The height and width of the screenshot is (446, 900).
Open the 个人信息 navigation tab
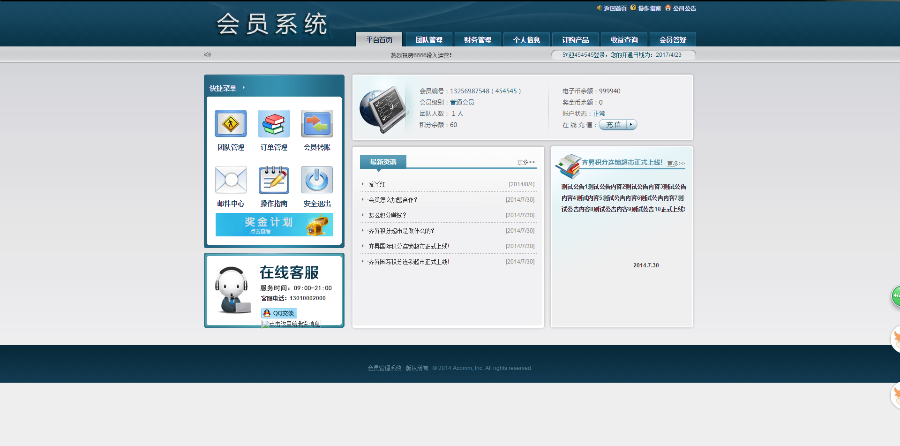[526, 40]
